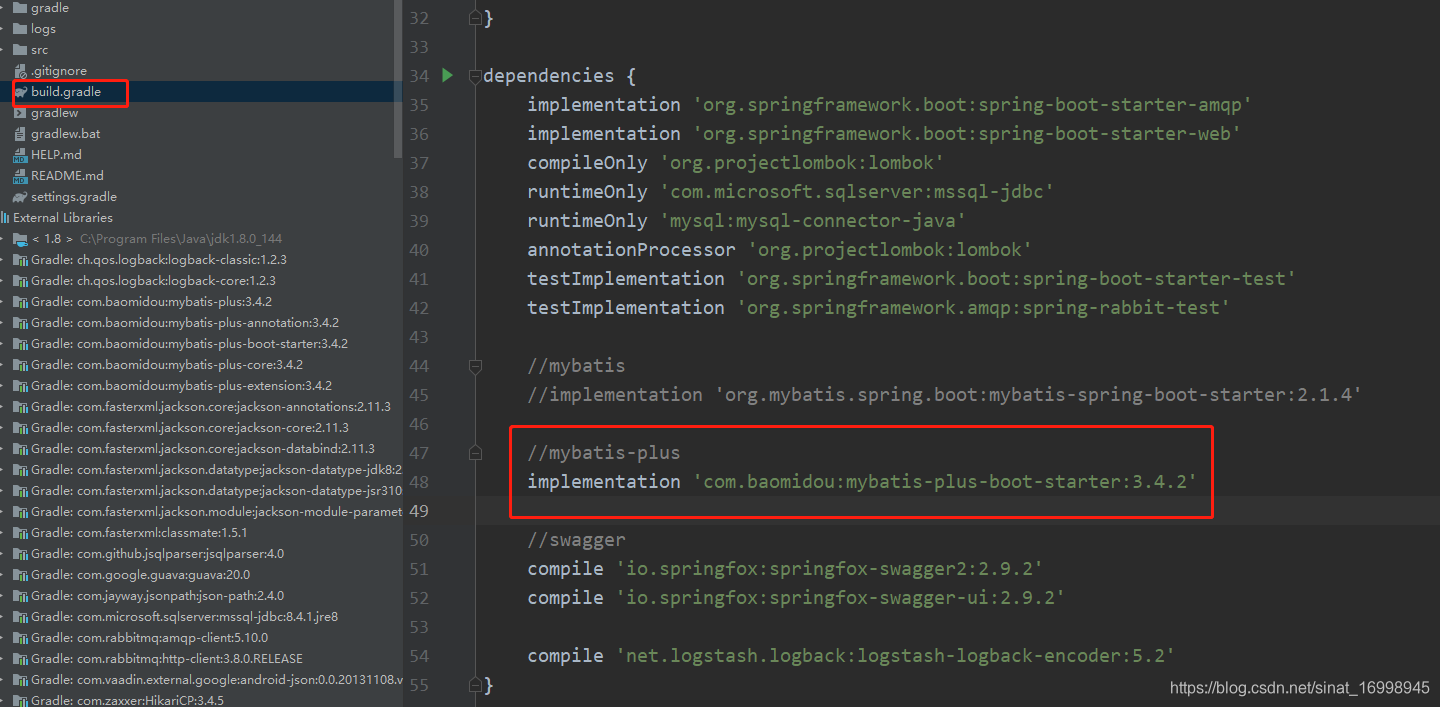
Task: Click the mybatis-plus-annotation library icon
Action: (x=21, y=323)
